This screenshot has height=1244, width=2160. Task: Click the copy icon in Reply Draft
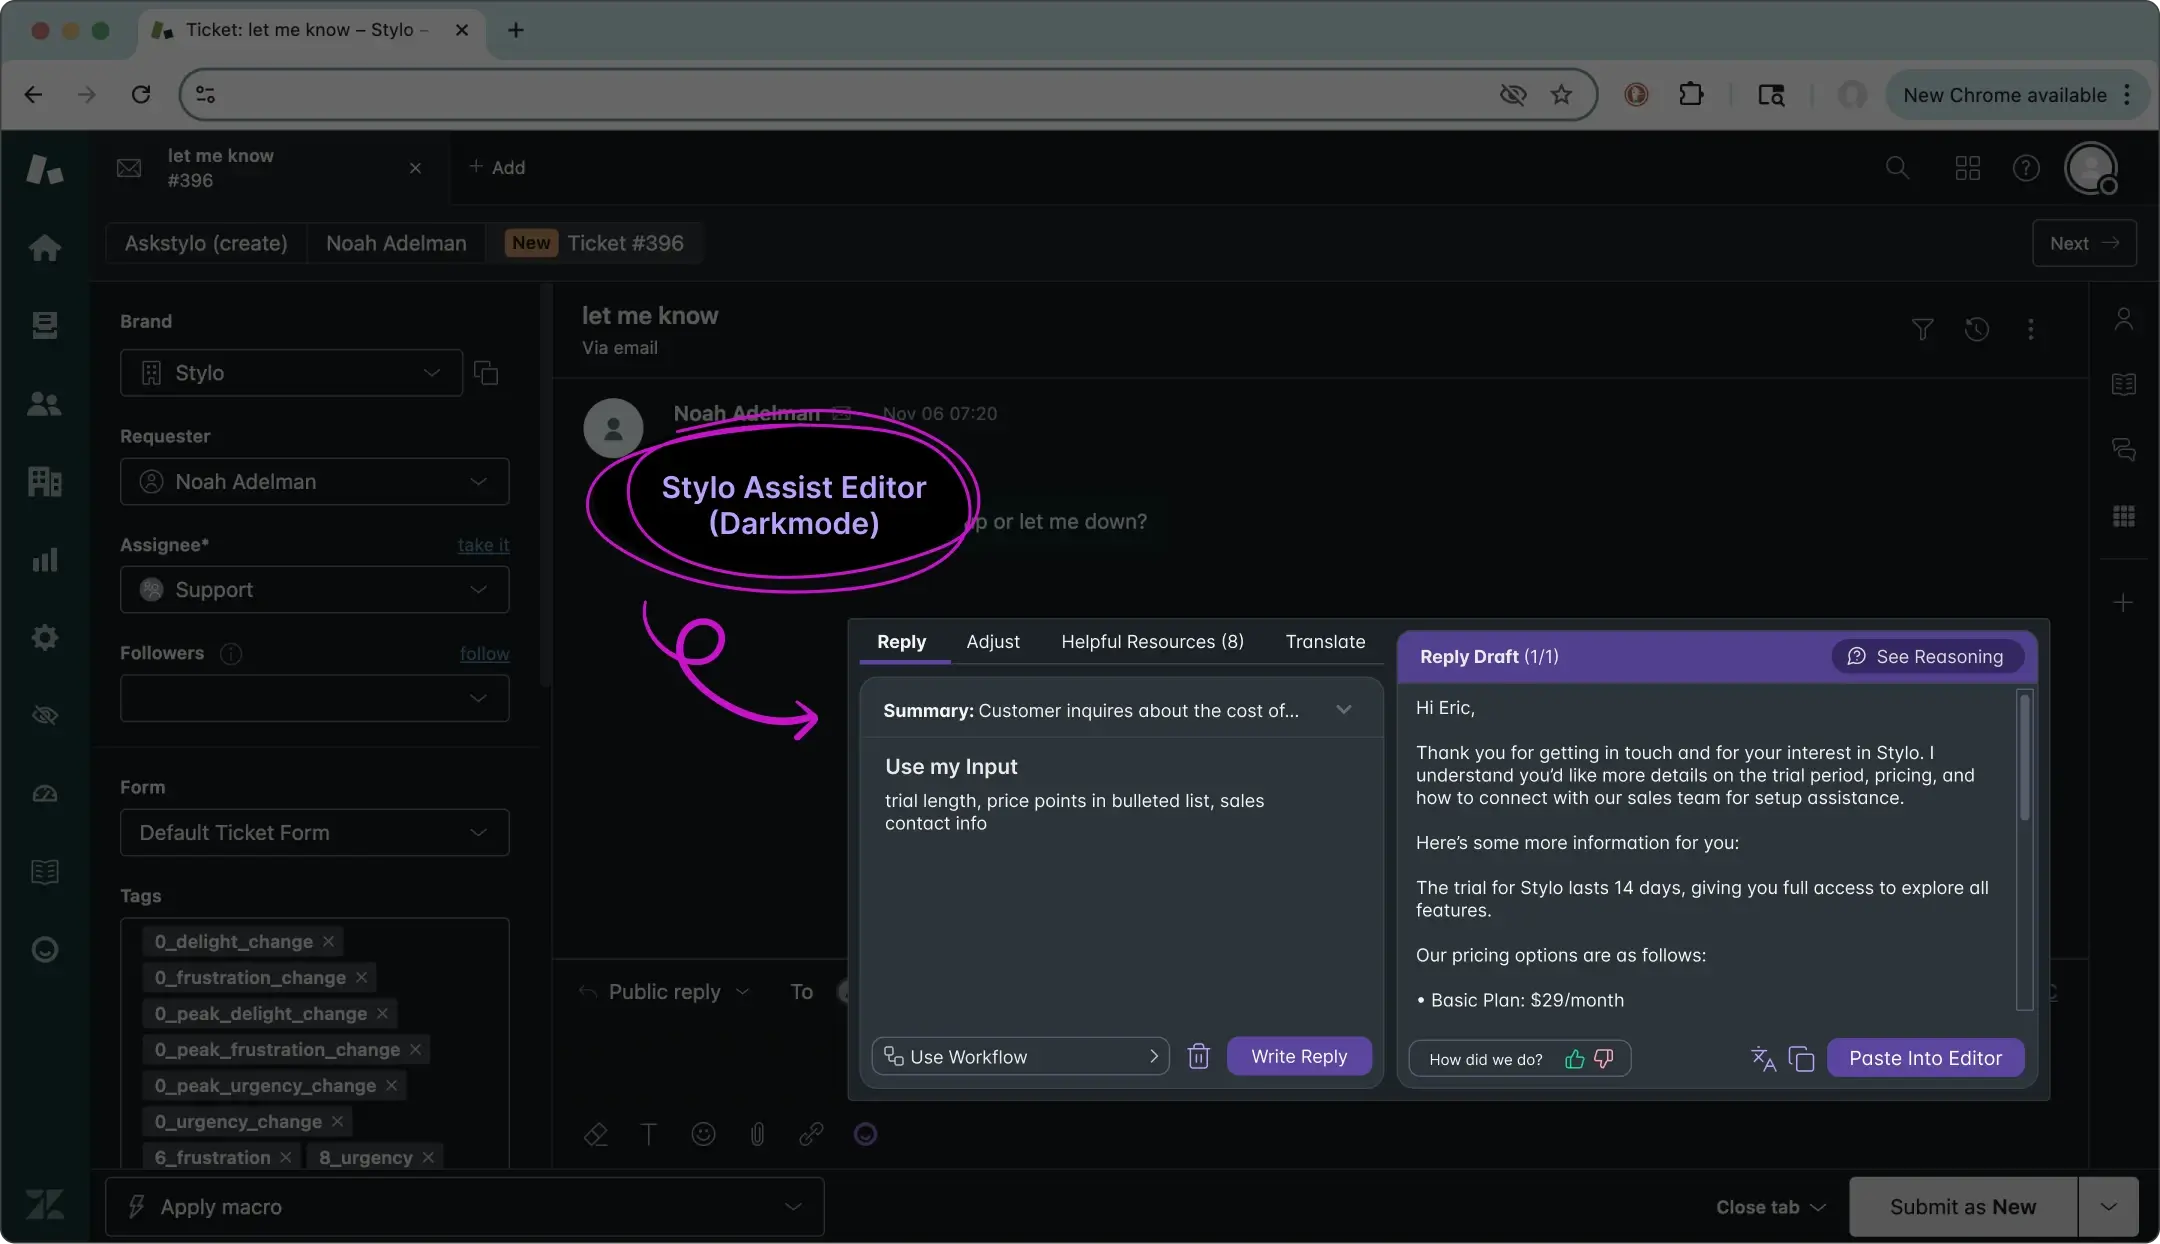coord(1801,1058)
